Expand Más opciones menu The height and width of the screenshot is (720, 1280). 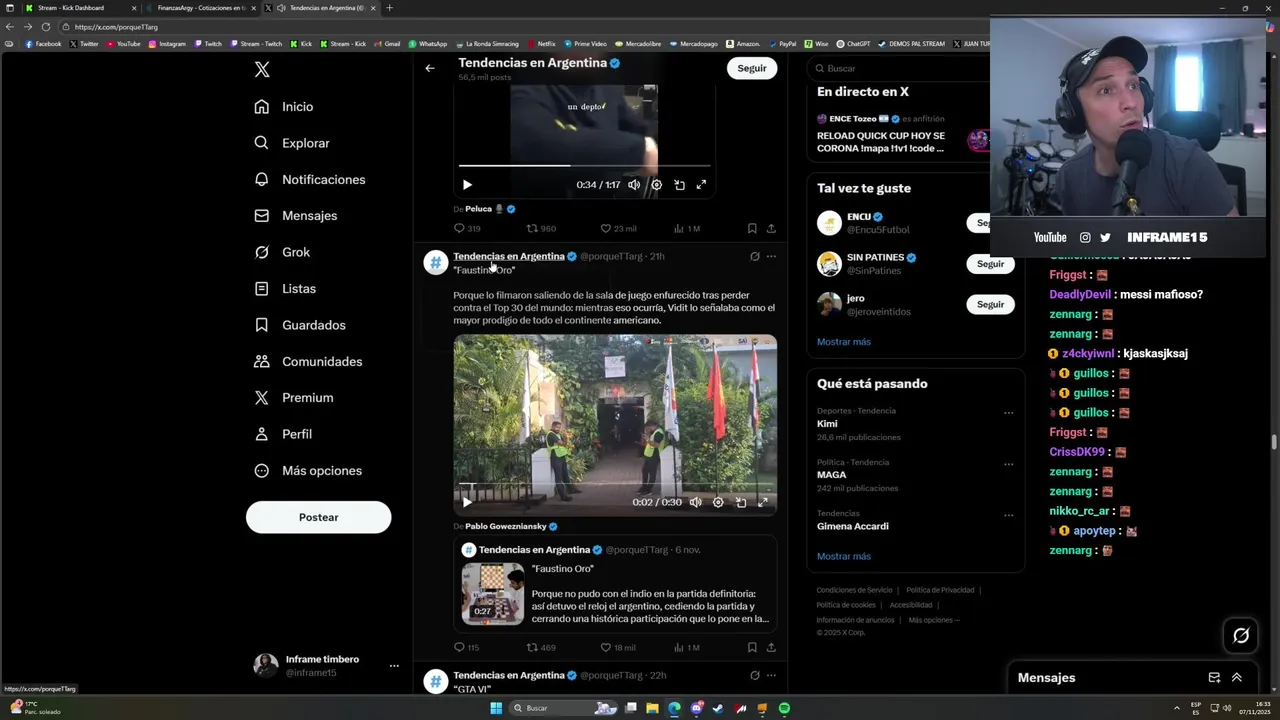click(x=308, y=471)
